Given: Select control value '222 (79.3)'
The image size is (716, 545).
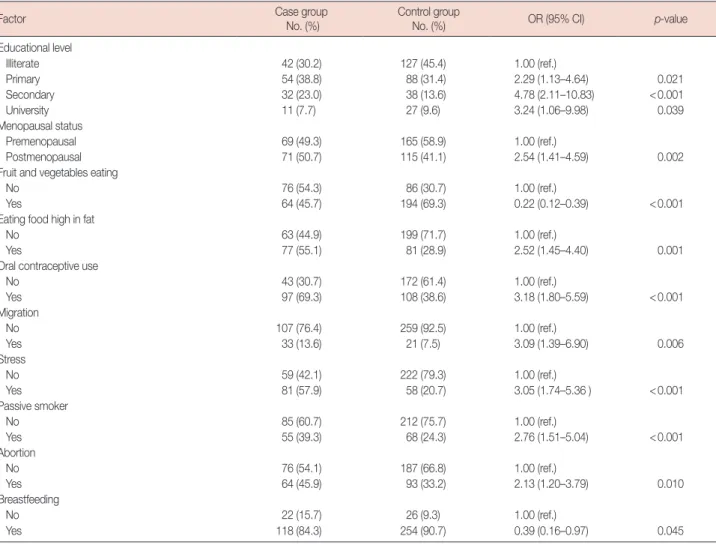Looking at the screenshot, I should click(423, 375).
